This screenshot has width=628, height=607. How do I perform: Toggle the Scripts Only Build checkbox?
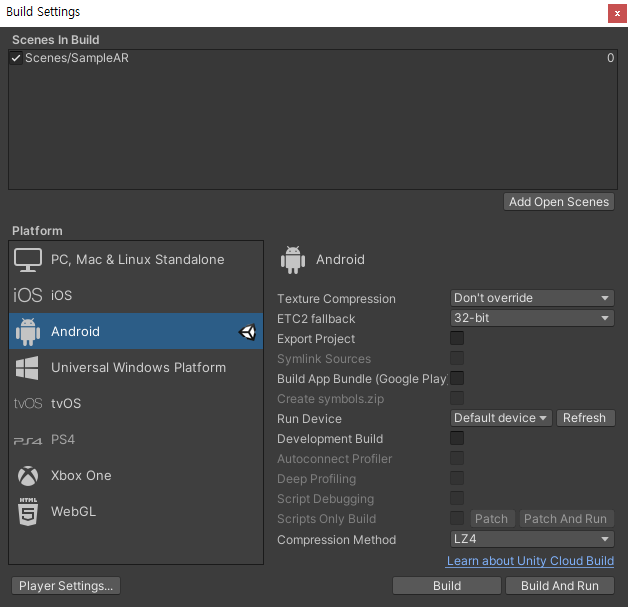point(457,518)
